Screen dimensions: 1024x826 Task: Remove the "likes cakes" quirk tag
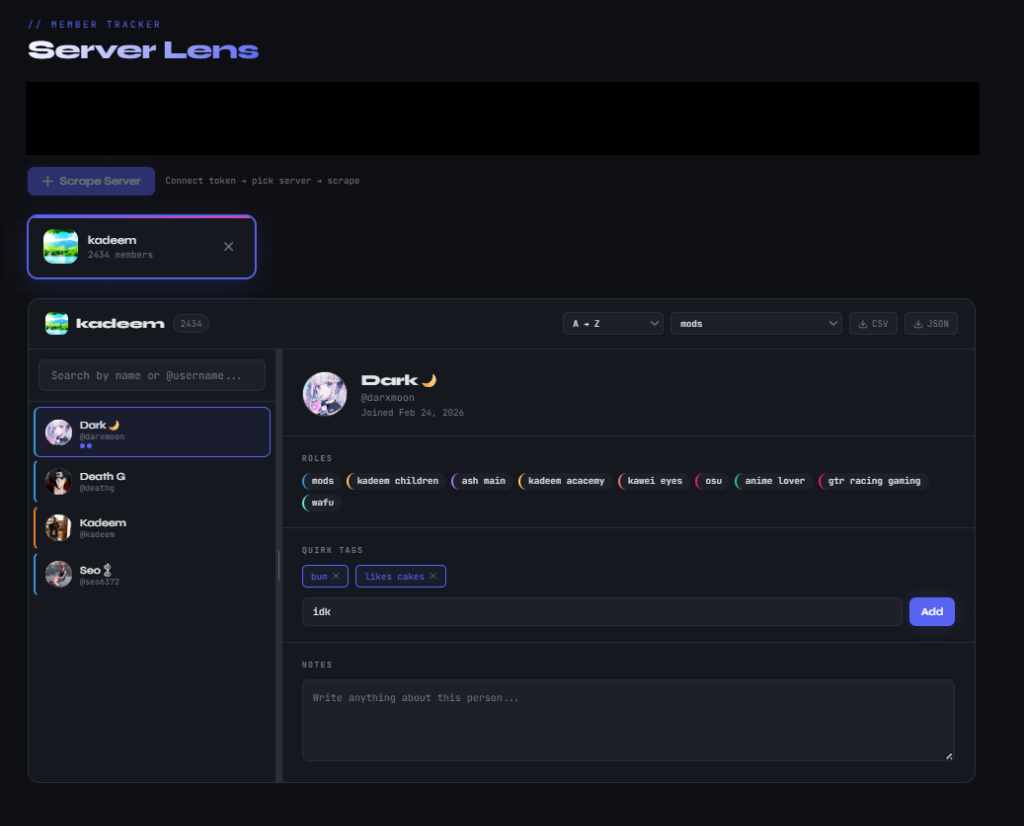tap(432, 576)
